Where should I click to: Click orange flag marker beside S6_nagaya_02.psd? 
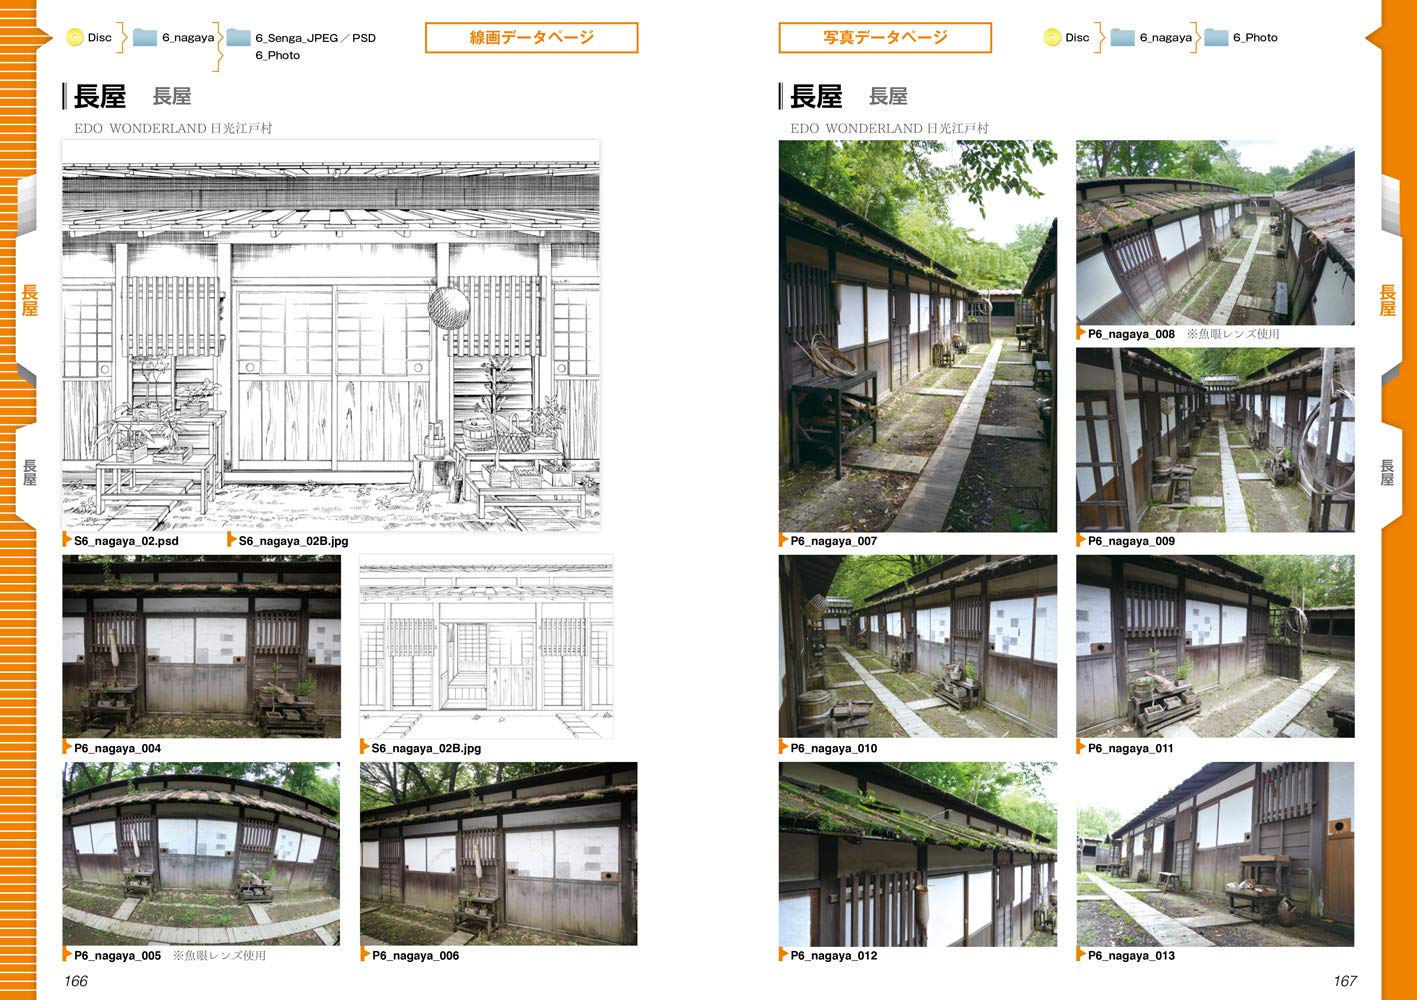coord(67,540)
